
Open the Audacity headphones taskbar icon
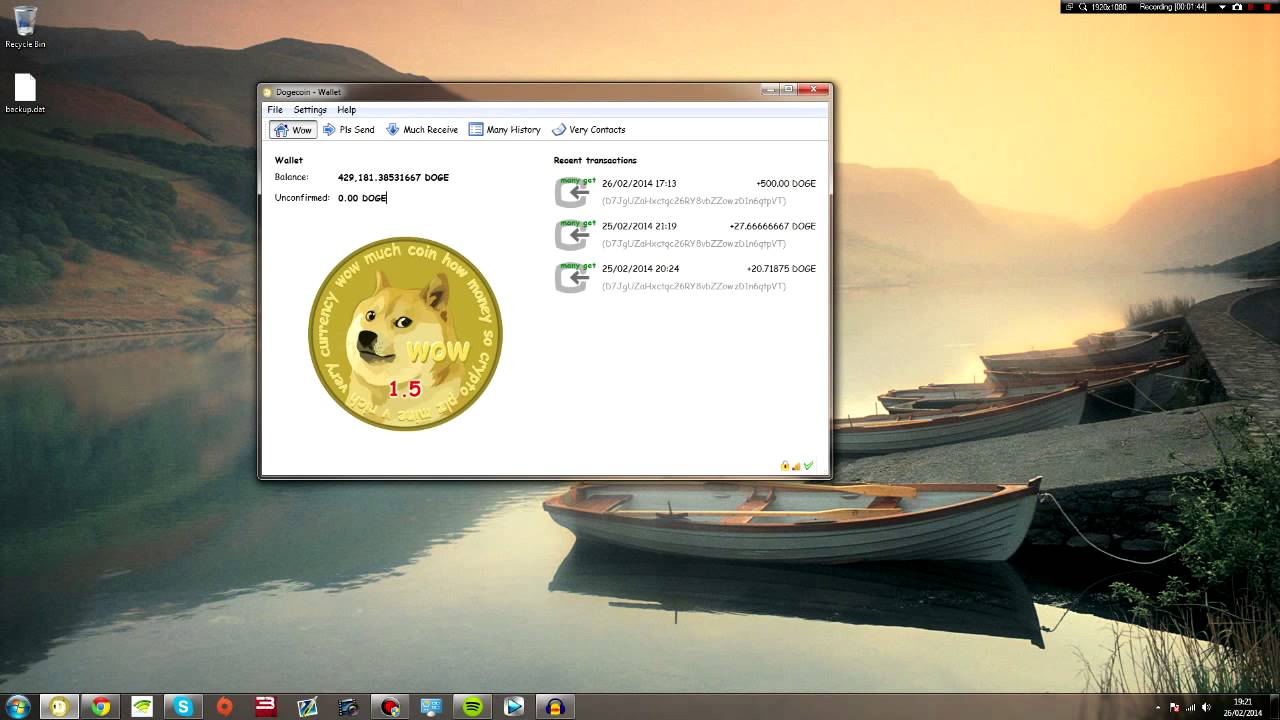pyautogui.click(x=555, y=706)
